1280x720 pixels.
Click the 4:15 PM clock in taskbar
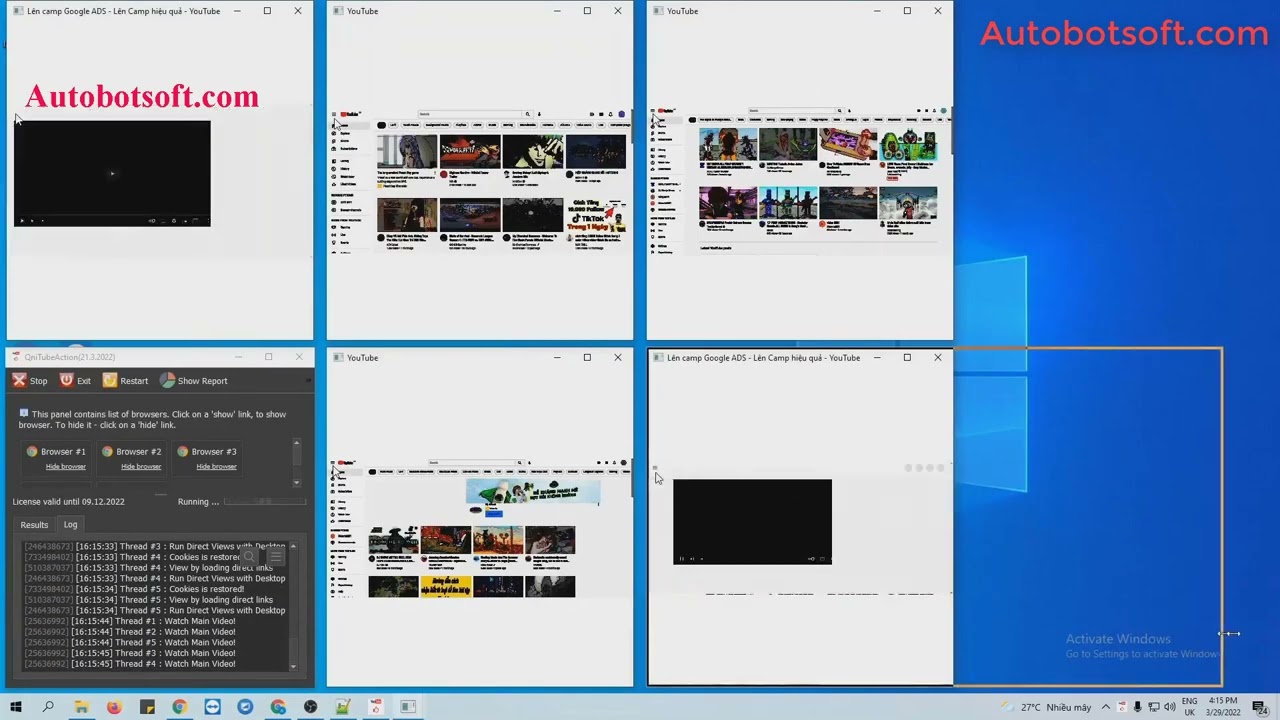1224,707
